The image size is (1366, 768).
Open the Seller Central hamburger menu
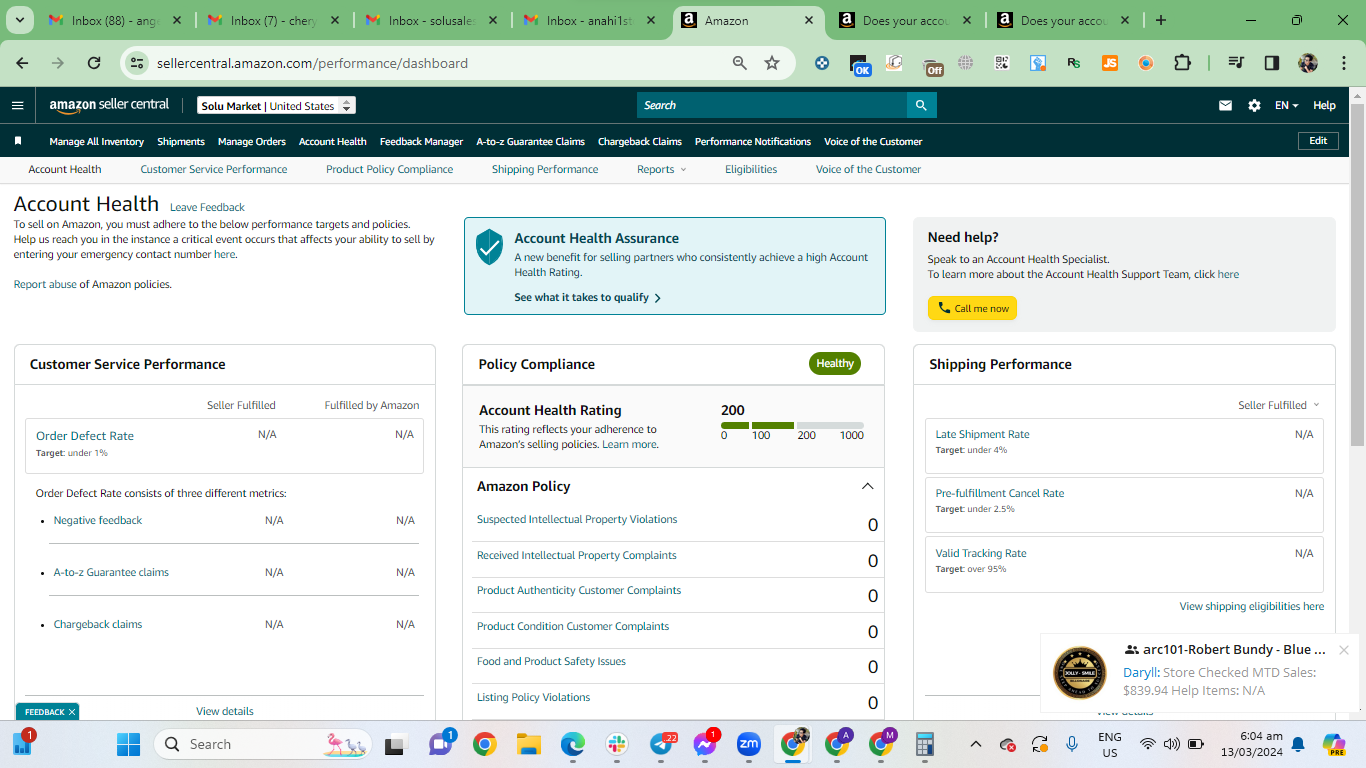17,105
